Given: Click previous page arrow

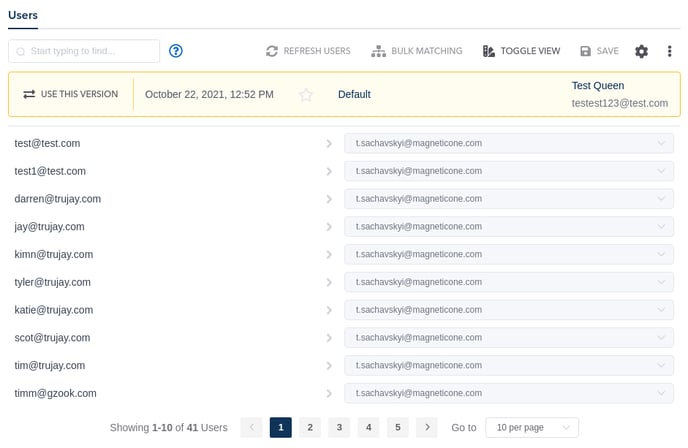Looking at the screenshot, I should pyautogui.click(x=251, y=427).
